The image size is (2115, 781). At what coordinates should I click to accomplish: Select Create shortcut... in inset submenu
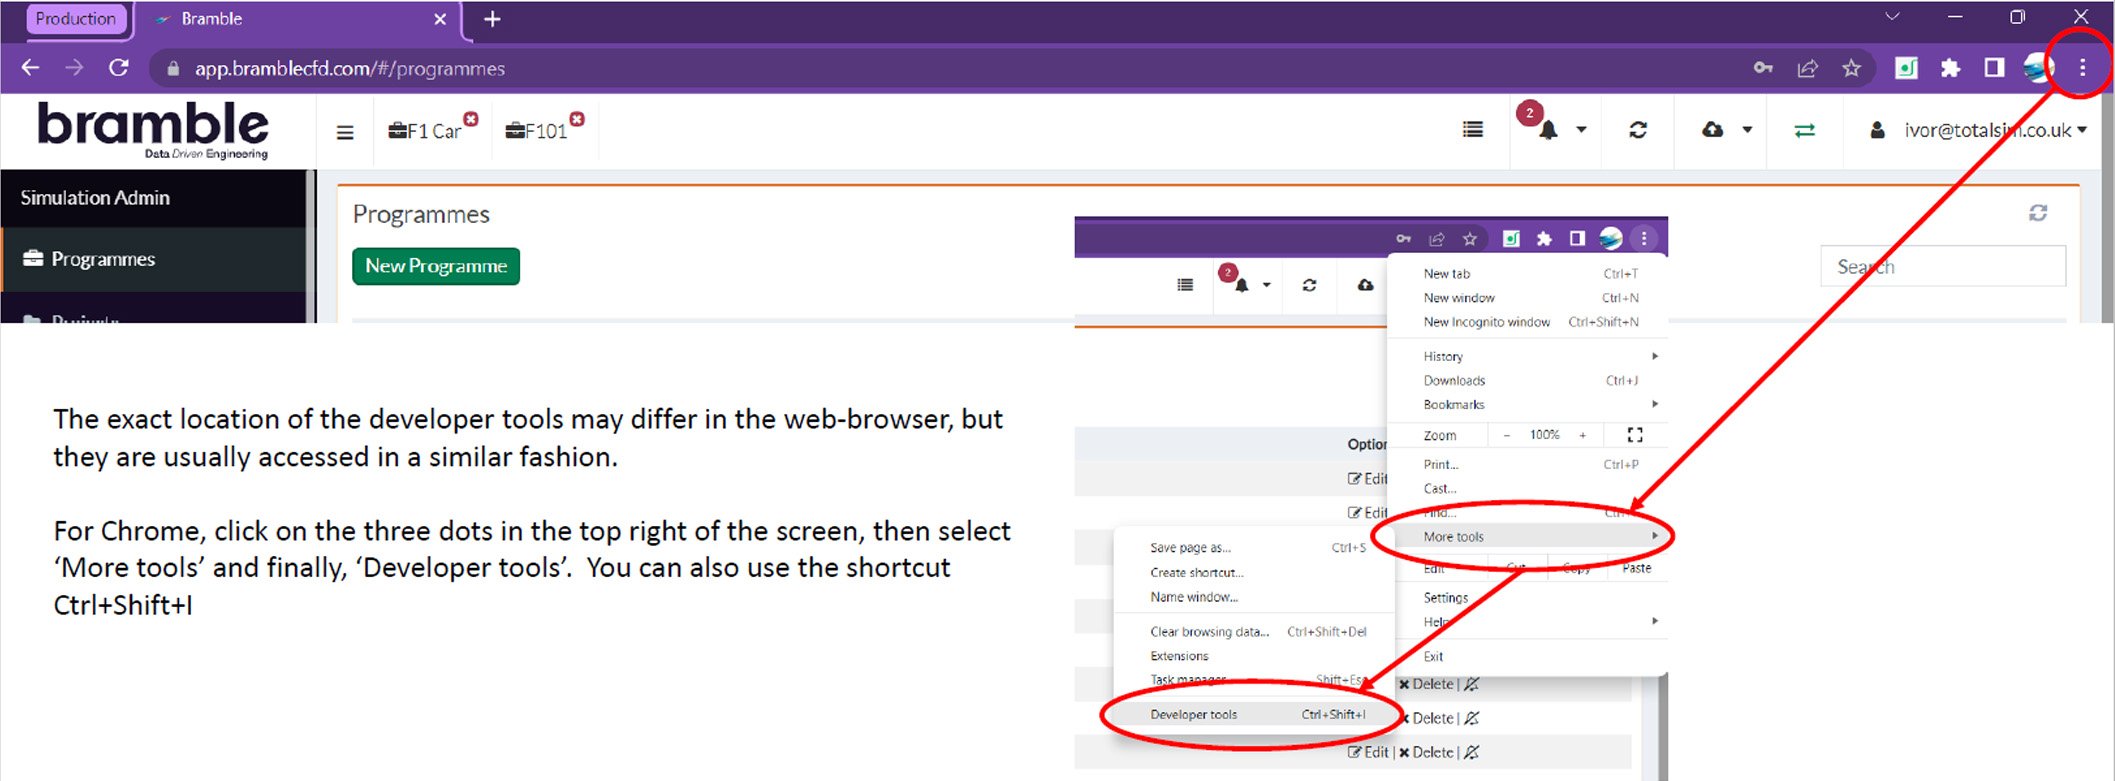(1254, 572)
